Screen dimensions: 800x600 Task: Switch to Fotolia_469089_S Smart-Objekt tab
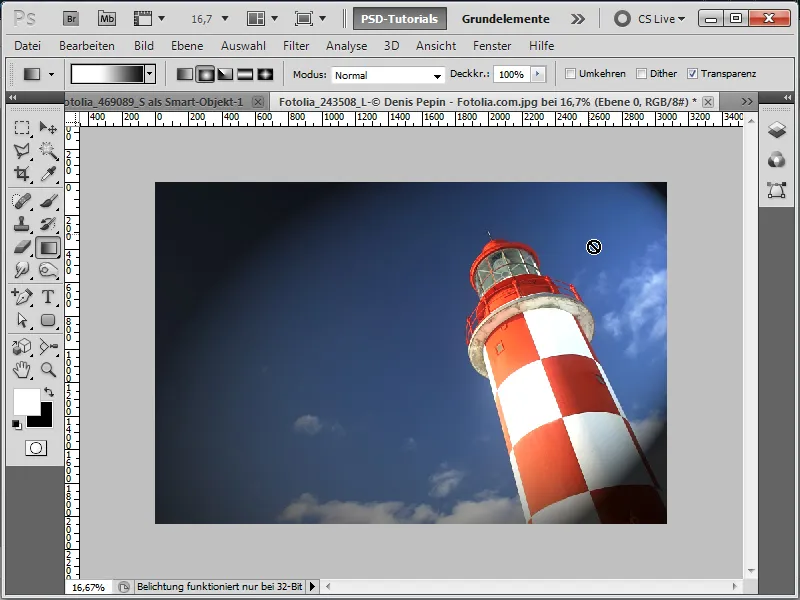154,102
